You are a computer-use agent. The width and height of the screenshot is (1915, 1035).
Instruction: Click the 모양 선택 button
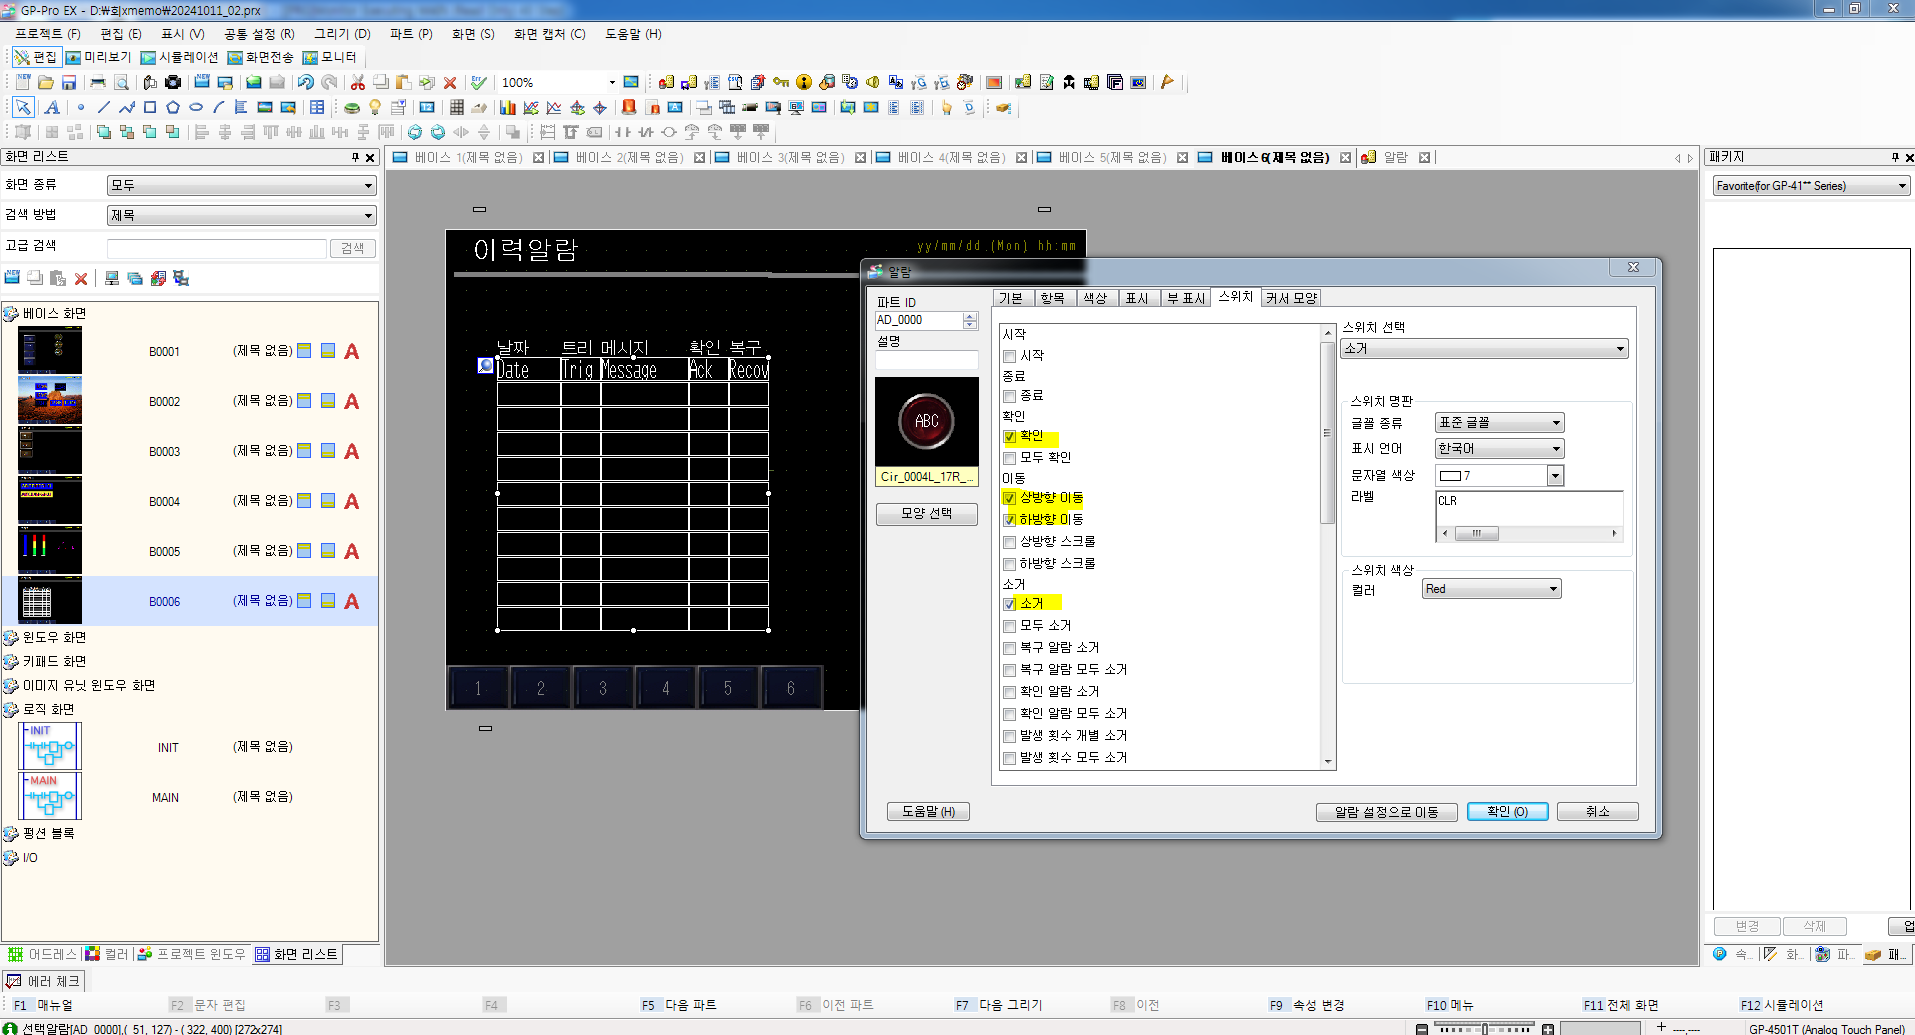pyautogui.click(x=926, y=513)
